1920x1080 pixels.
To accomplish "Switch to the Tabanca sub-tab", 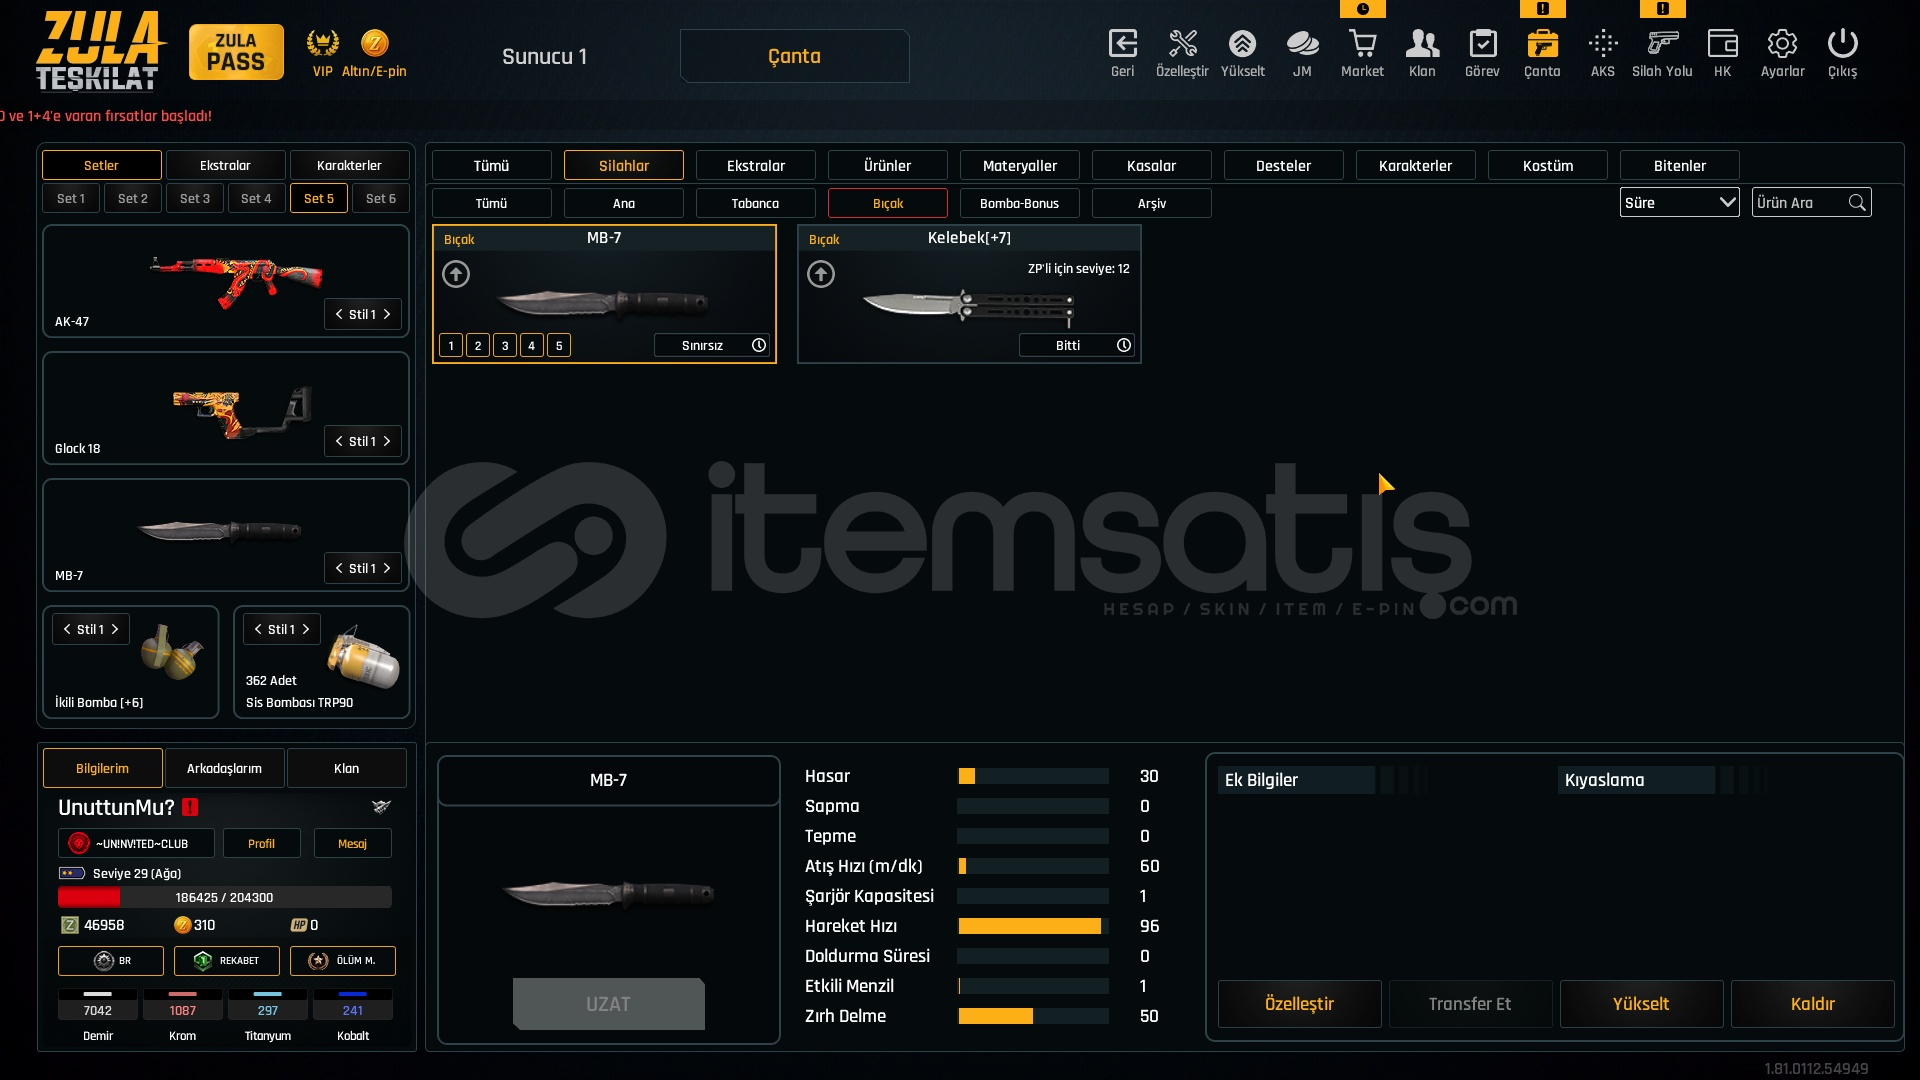I will coord(755,204).
